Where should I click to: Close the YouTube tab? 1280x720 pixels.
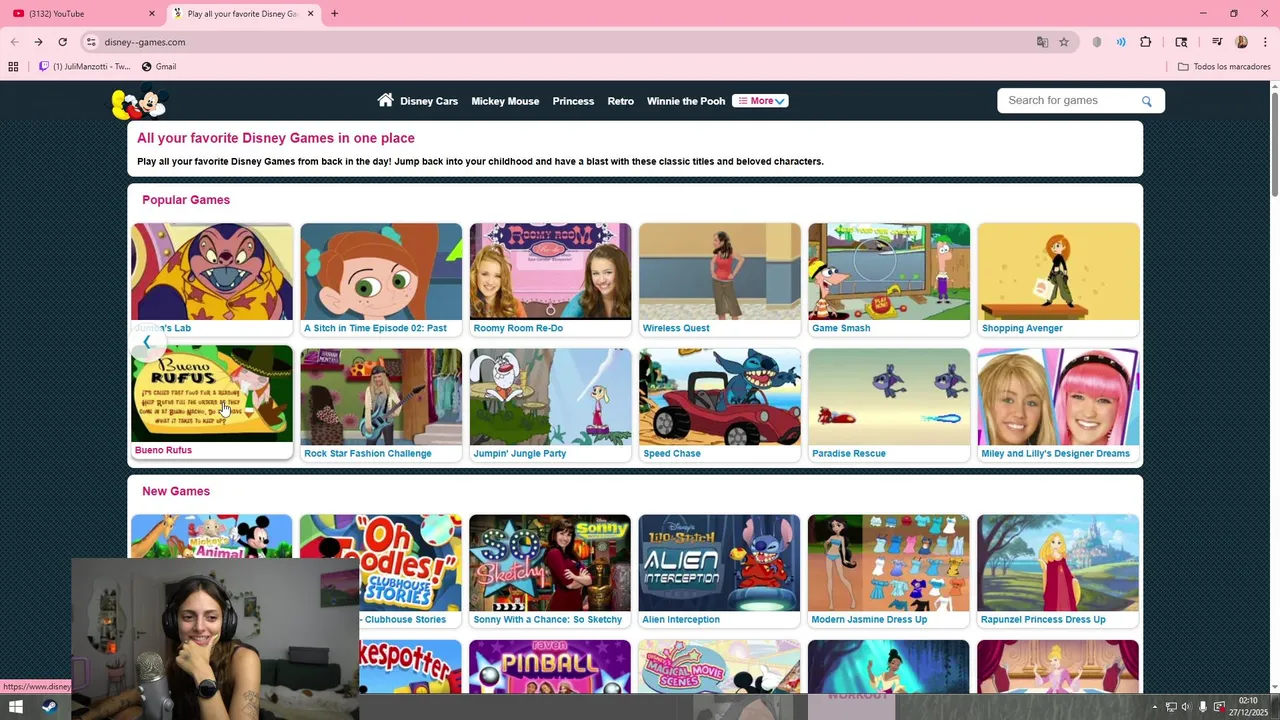pos(152,13)
